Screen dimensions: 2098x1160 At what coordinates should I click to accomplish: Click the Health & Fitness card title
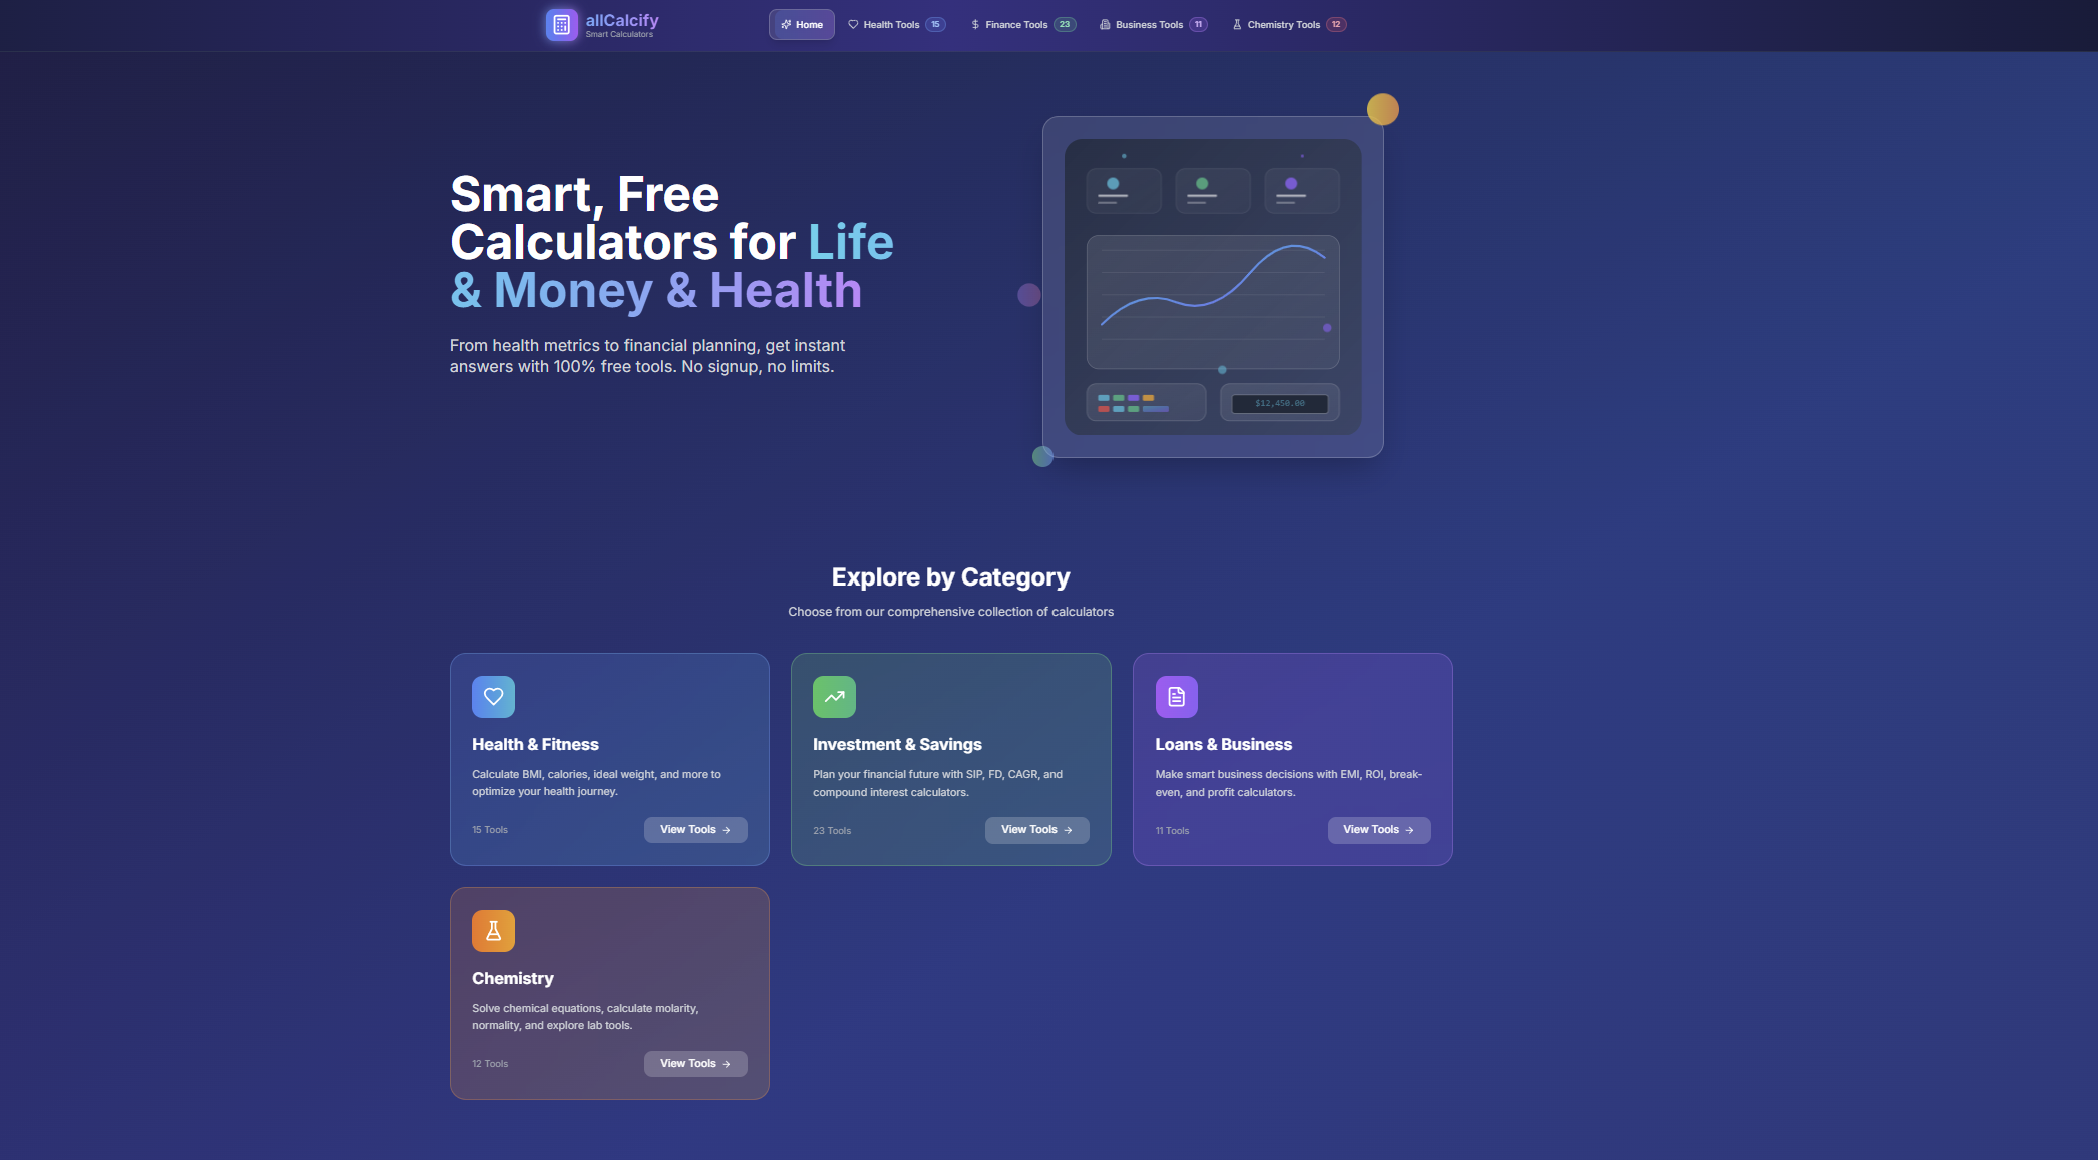pos(535,745)
